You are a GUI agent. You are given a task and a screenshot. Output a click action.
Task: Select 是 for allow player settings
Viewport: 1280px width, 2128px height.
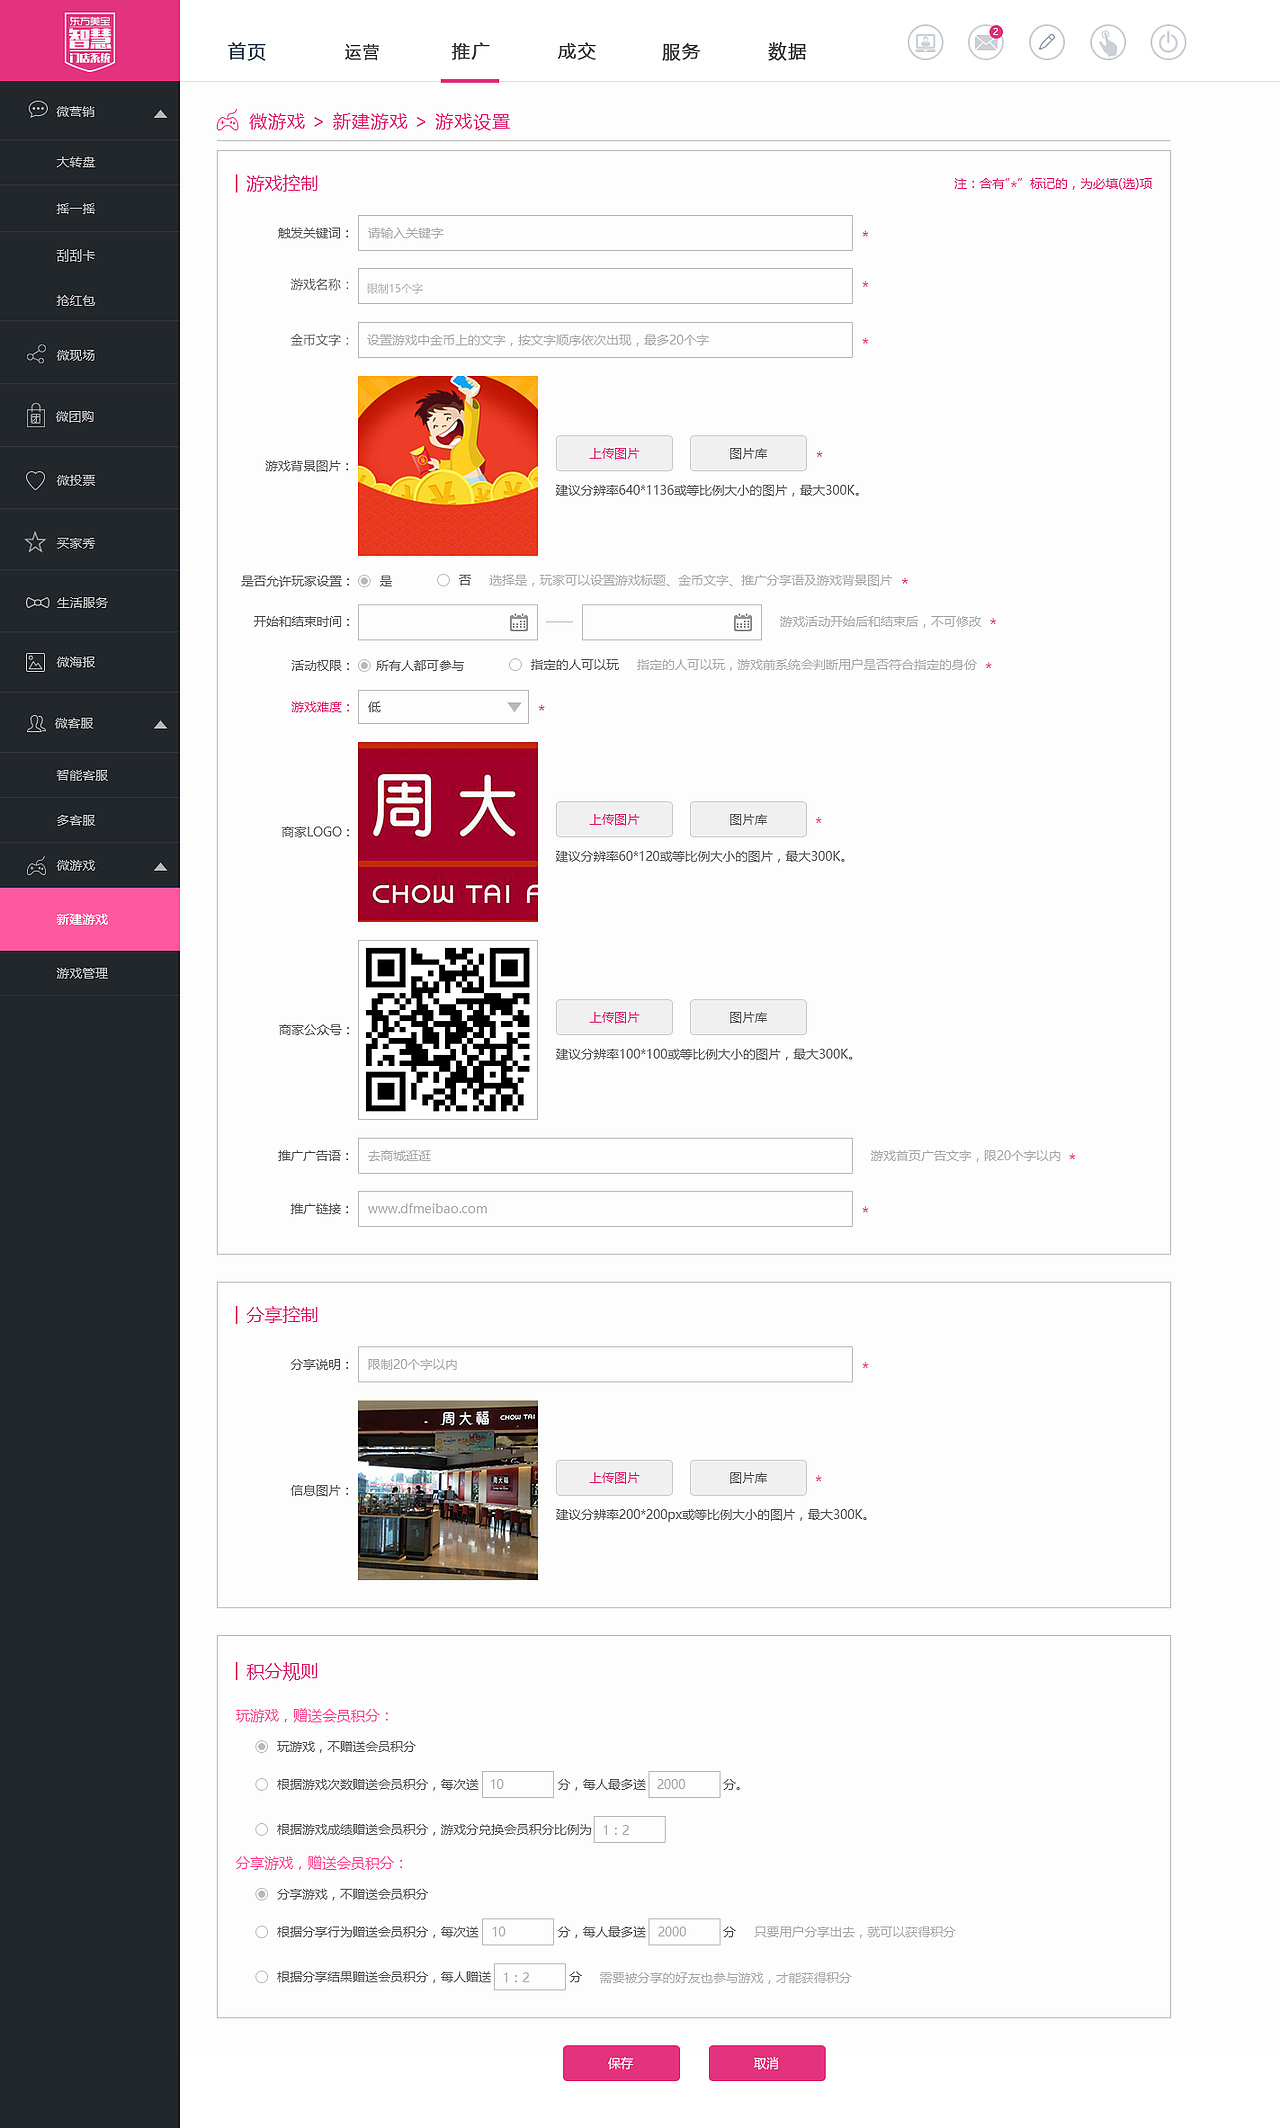[x=364, y=581]
